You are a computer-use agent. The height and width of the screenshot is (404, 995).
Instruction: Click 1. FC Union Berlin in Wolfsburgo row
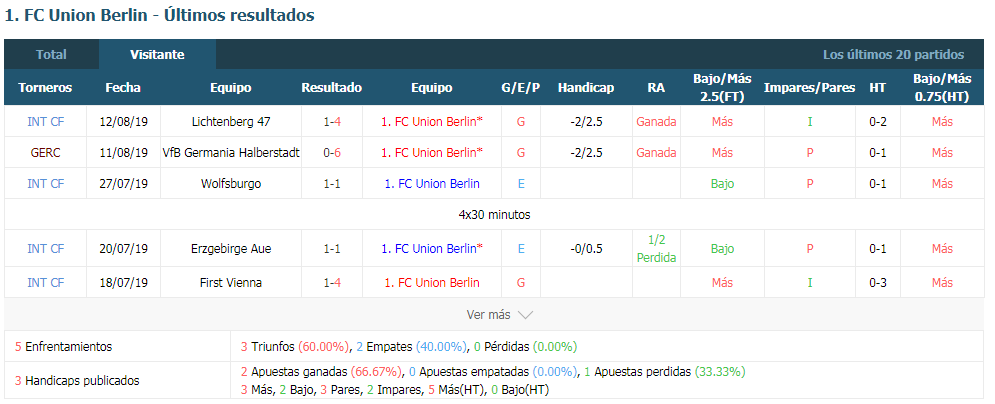point(432,184)
